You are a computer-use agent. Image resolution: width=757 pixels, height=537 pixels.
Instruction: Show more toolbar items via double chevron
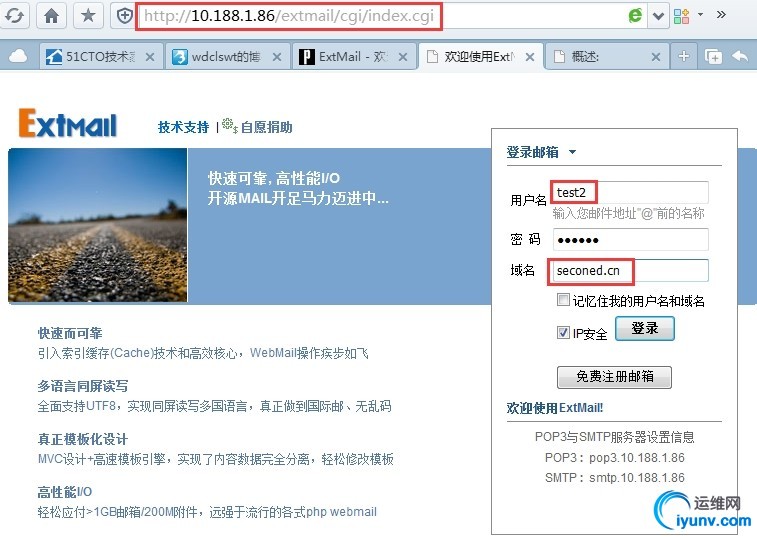coord(721,14)
